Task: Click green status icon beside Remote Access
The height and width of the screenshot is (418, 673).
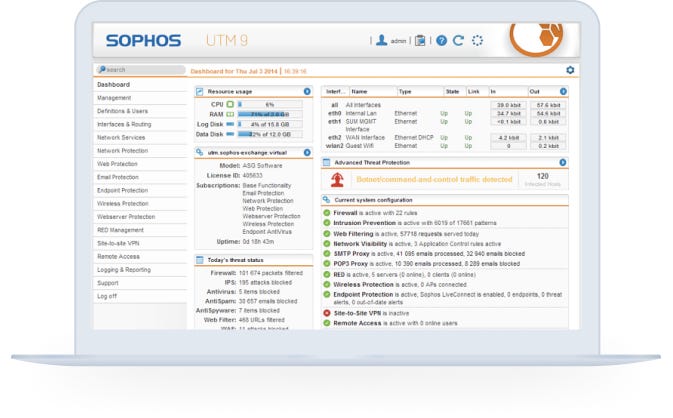Action: [x=327, y=323]
